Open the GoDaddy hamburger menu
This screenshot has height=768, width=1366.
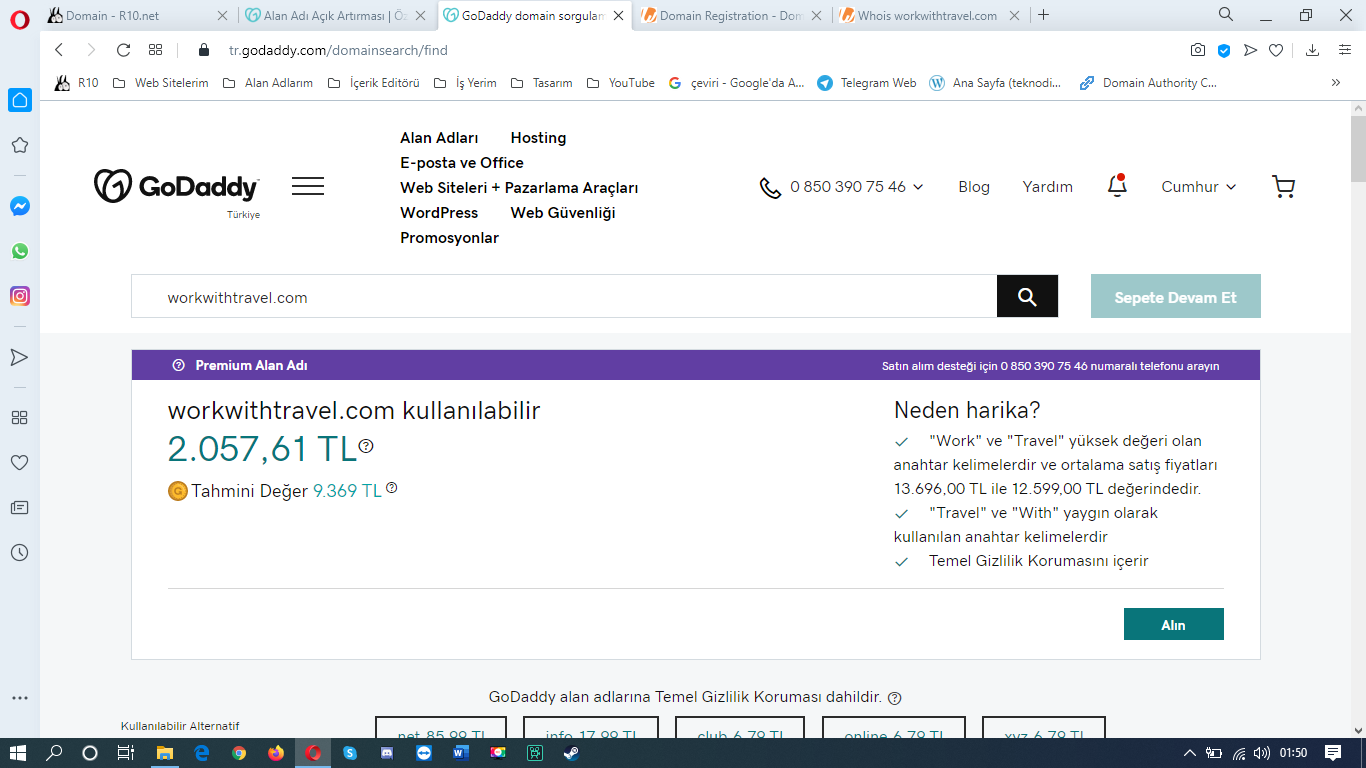[x=308, y=186]
